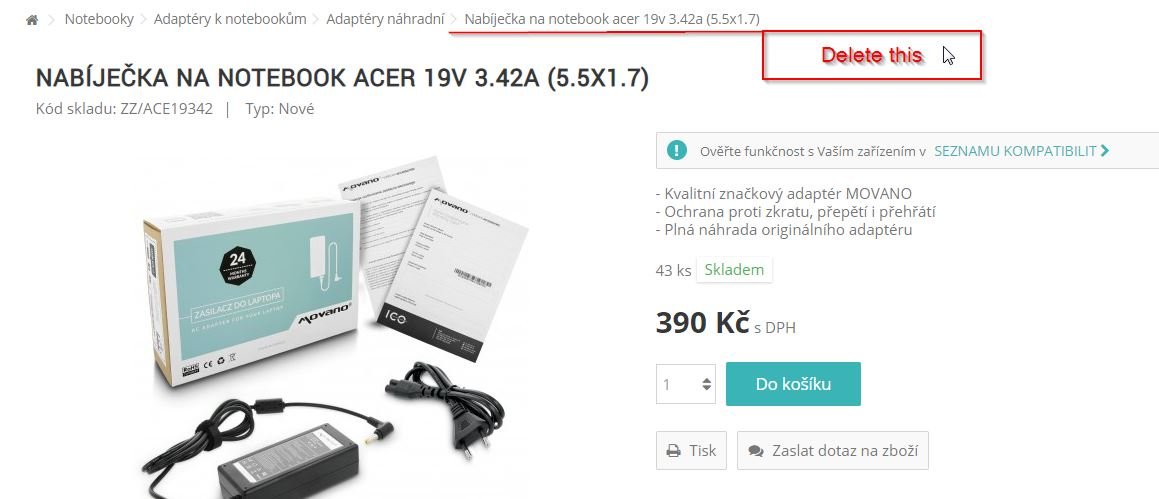Click chevron after SEZNAMU KOMPATIBILIT
This screenshot has width=1159, height=499.
(1105, 151)
